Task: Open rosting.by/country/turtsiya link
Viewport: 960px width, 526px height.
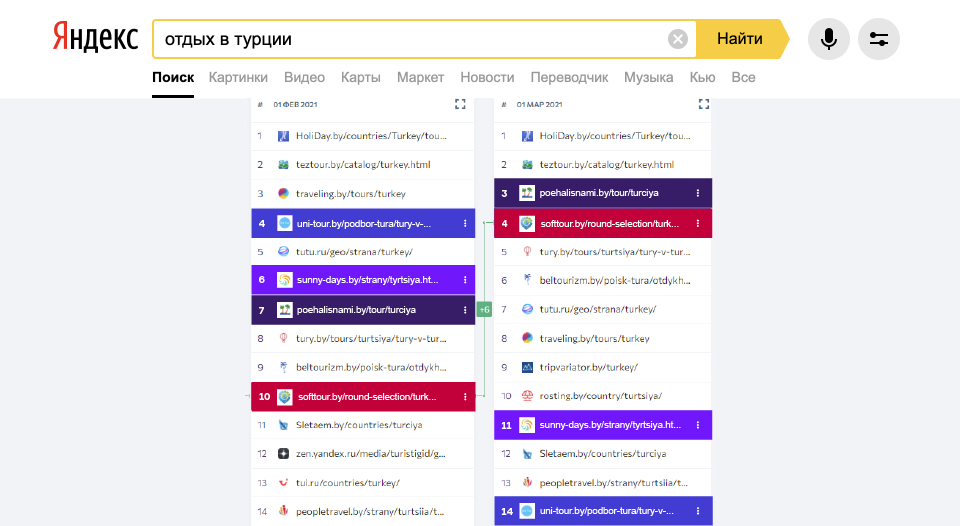Action: pyautogui.click(x=601, y=396)
